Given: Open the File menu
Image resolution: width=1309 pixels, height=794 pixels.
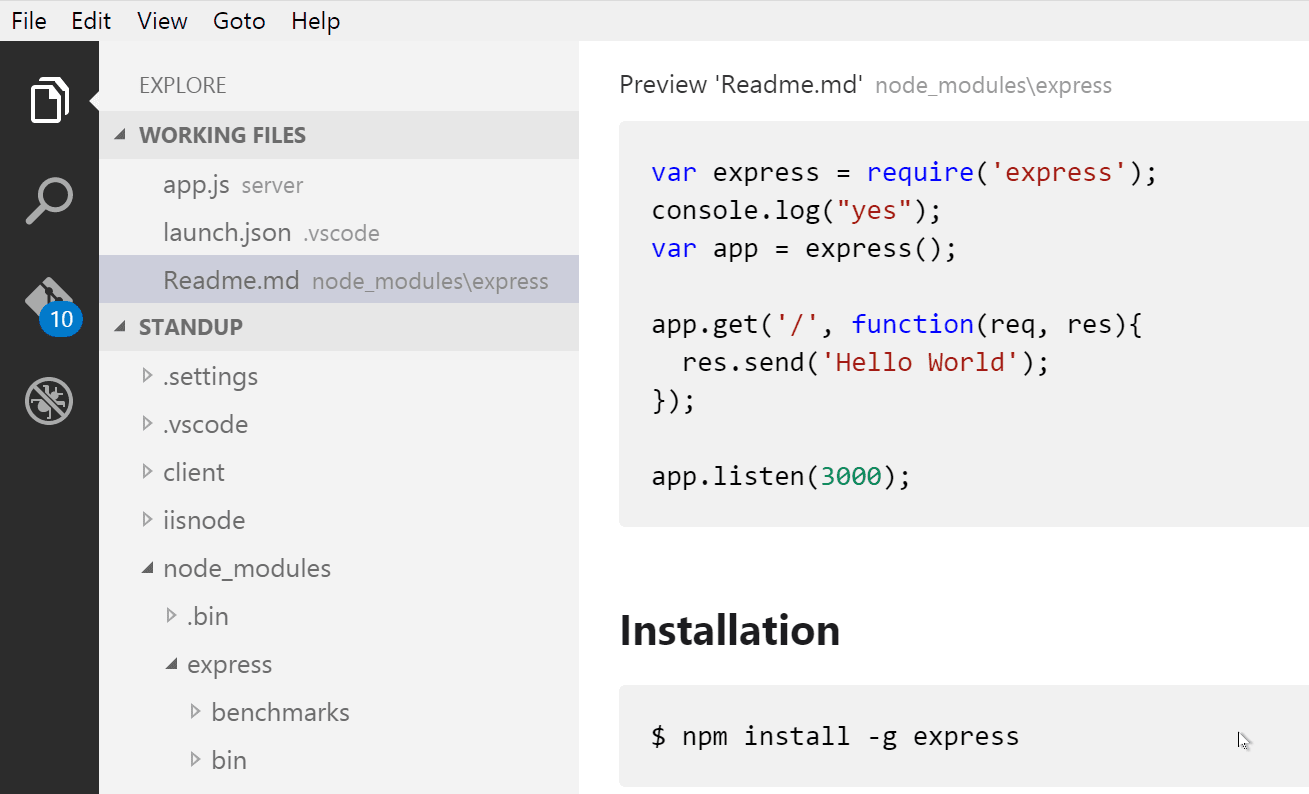Looking at the screenshot, I should [28, 20].
